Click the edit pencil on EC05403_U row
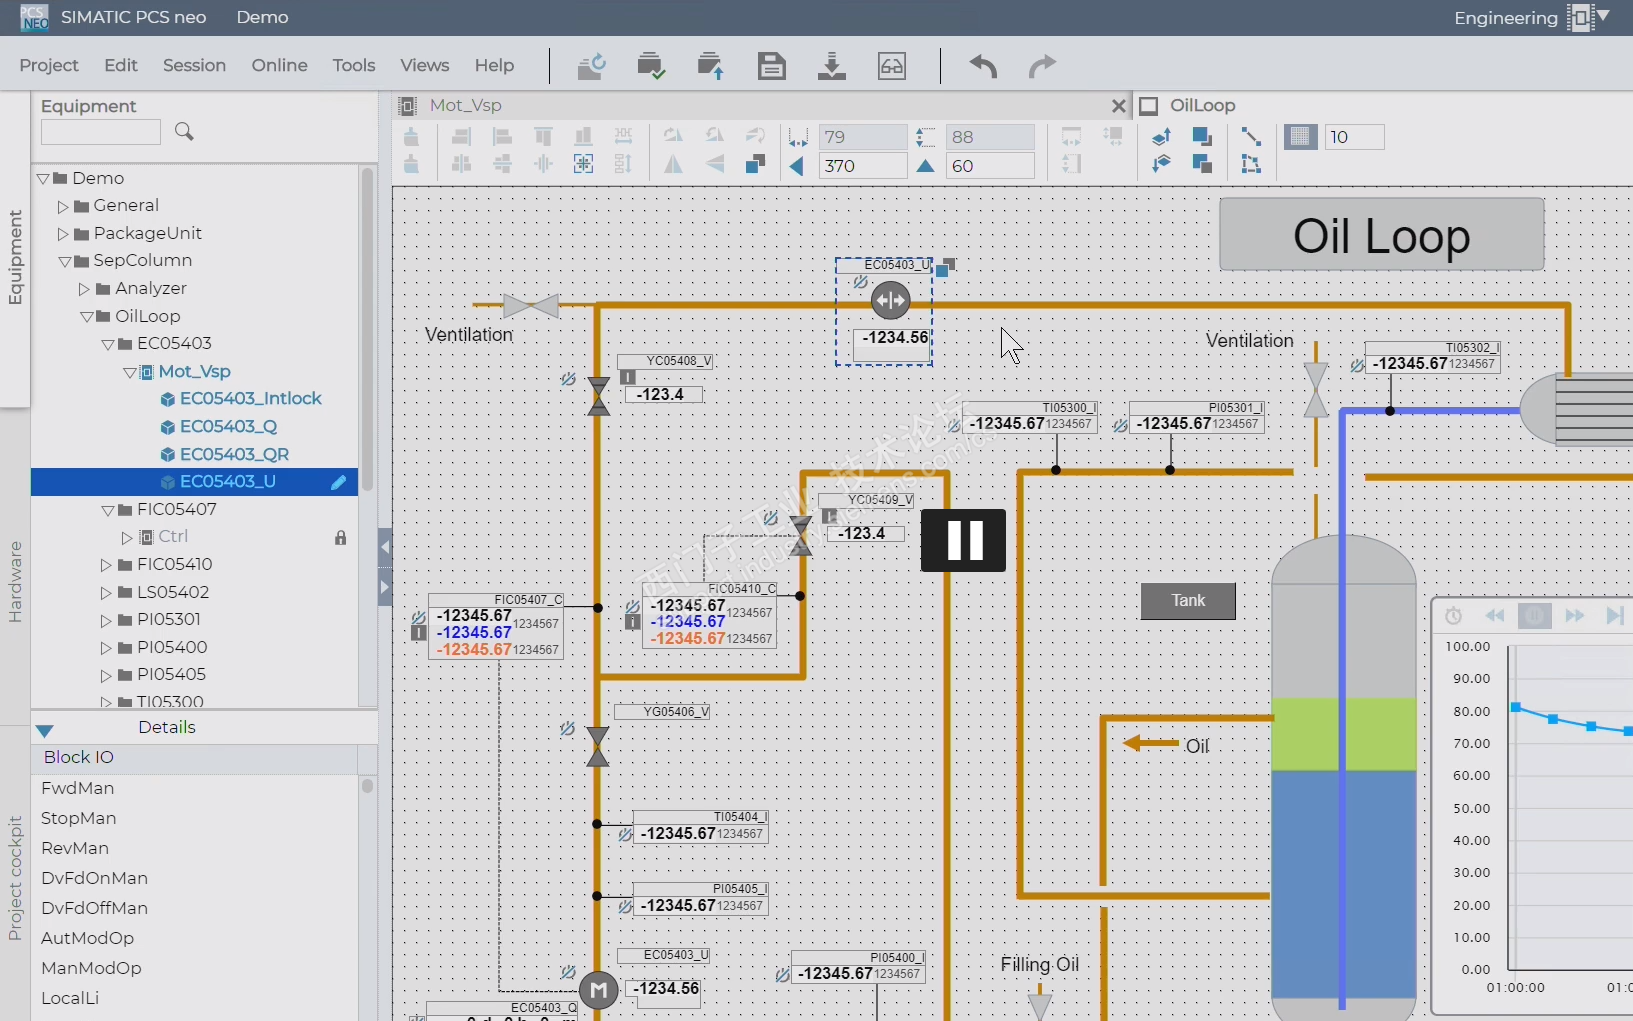The image size is (1633, 1021). pyautogui.click(x=339, y=482)
